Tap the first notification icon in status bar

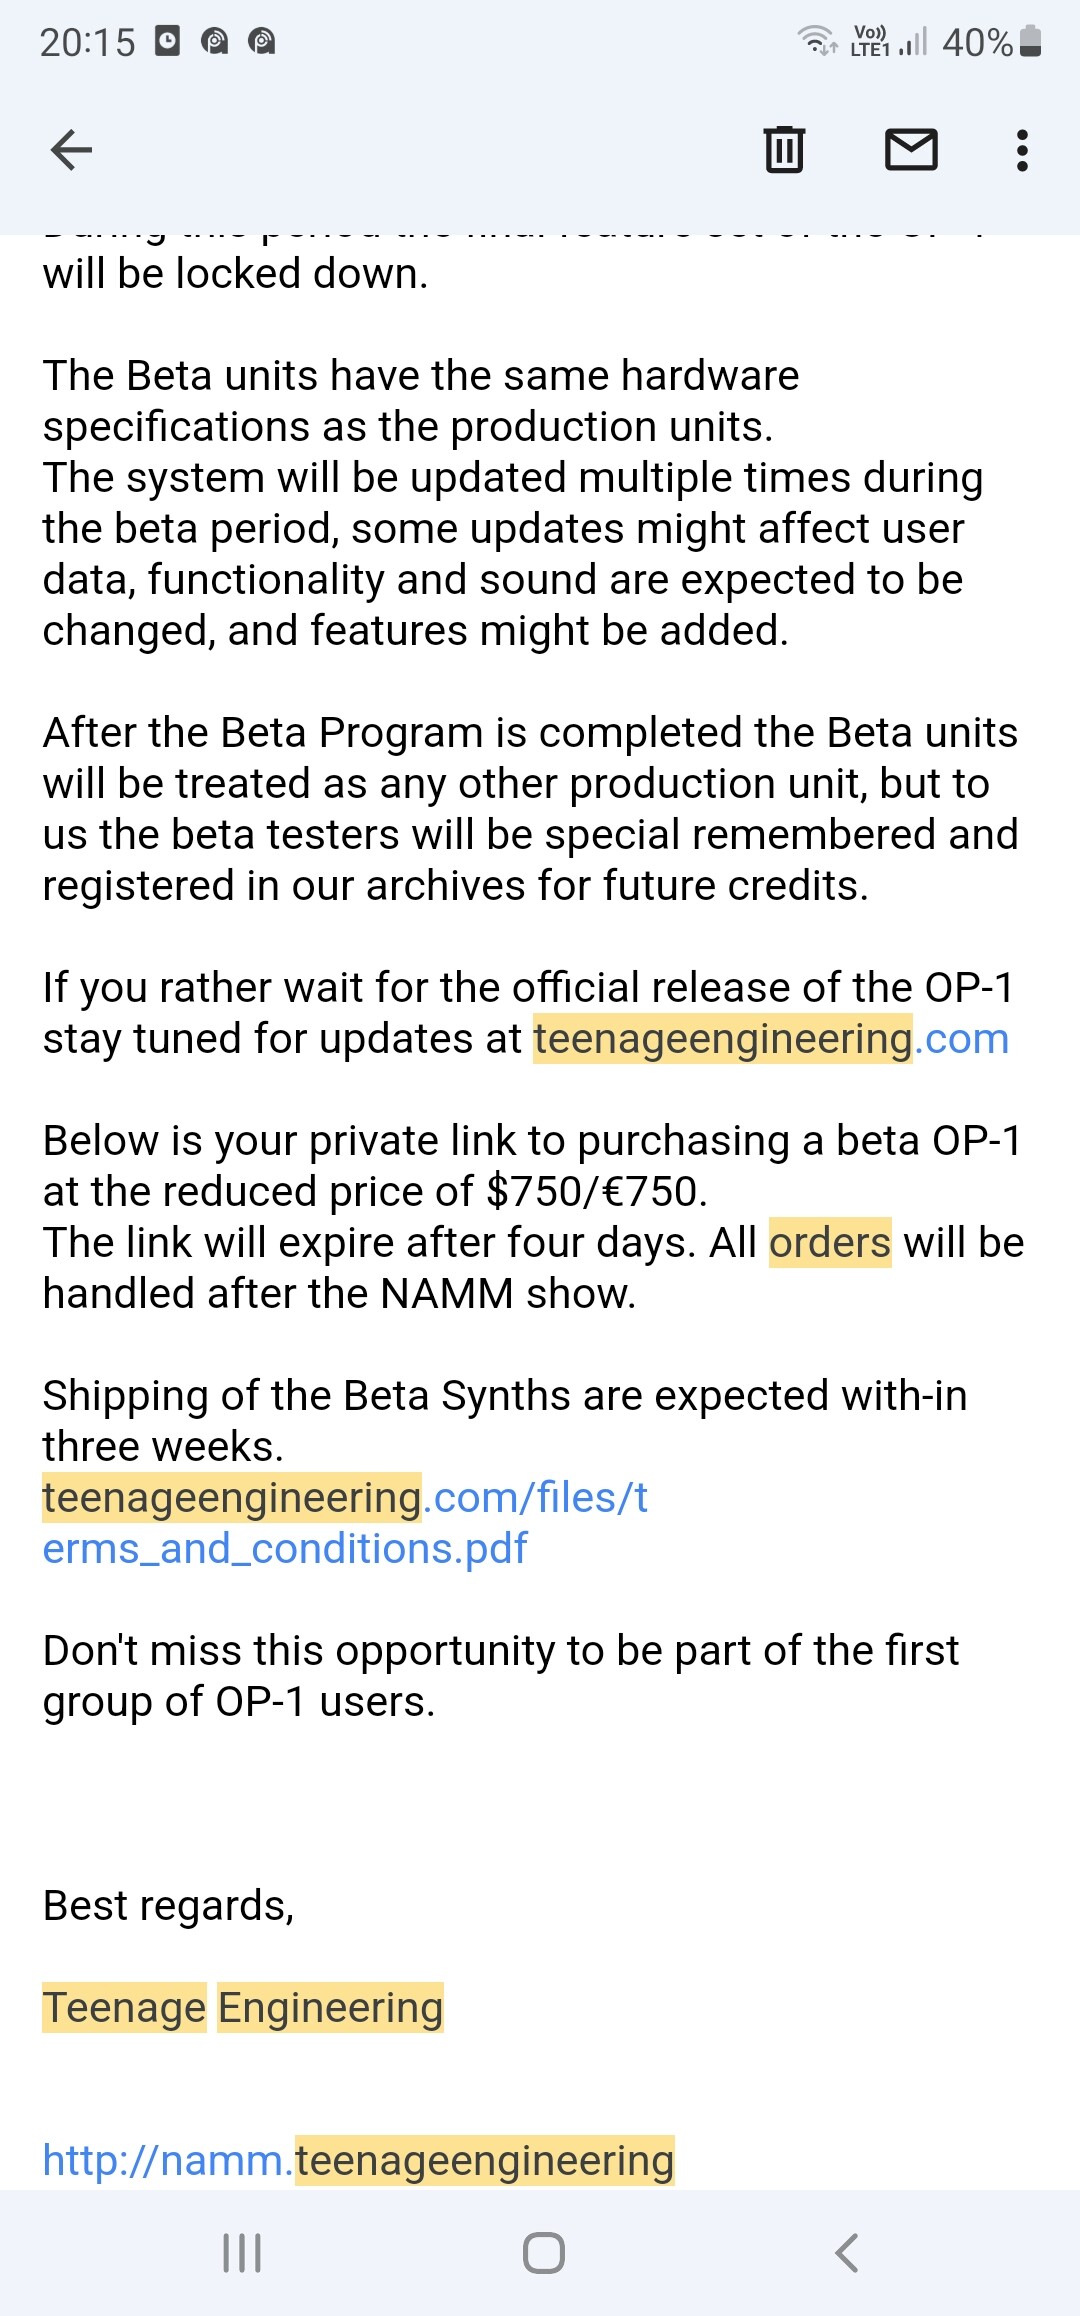[x=167, y=41]
